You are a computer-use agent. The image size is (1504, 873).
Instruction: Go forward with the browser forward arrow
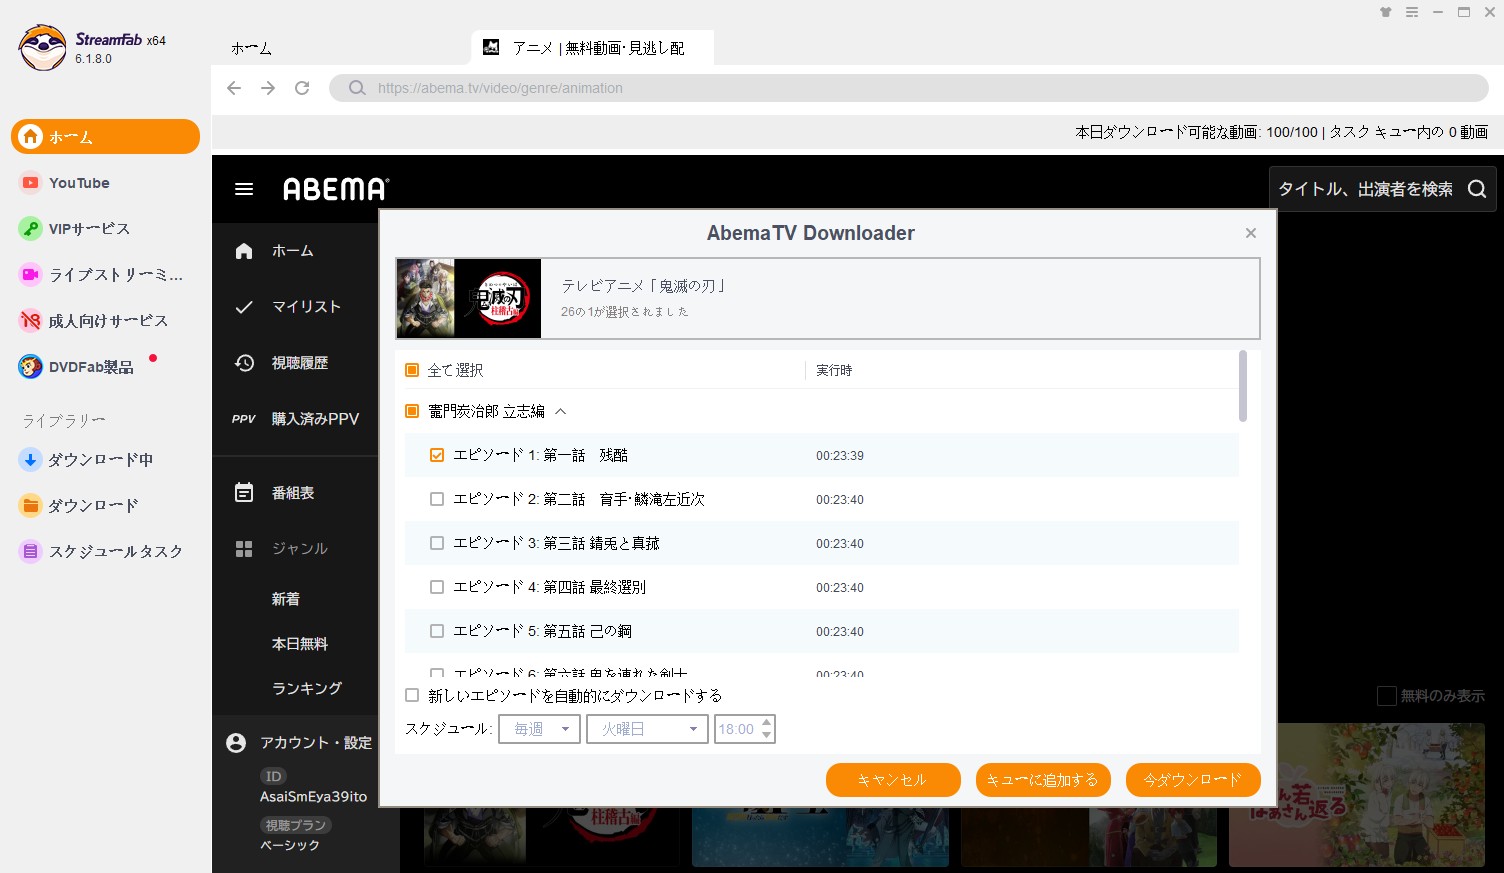(x=268, y=88)
